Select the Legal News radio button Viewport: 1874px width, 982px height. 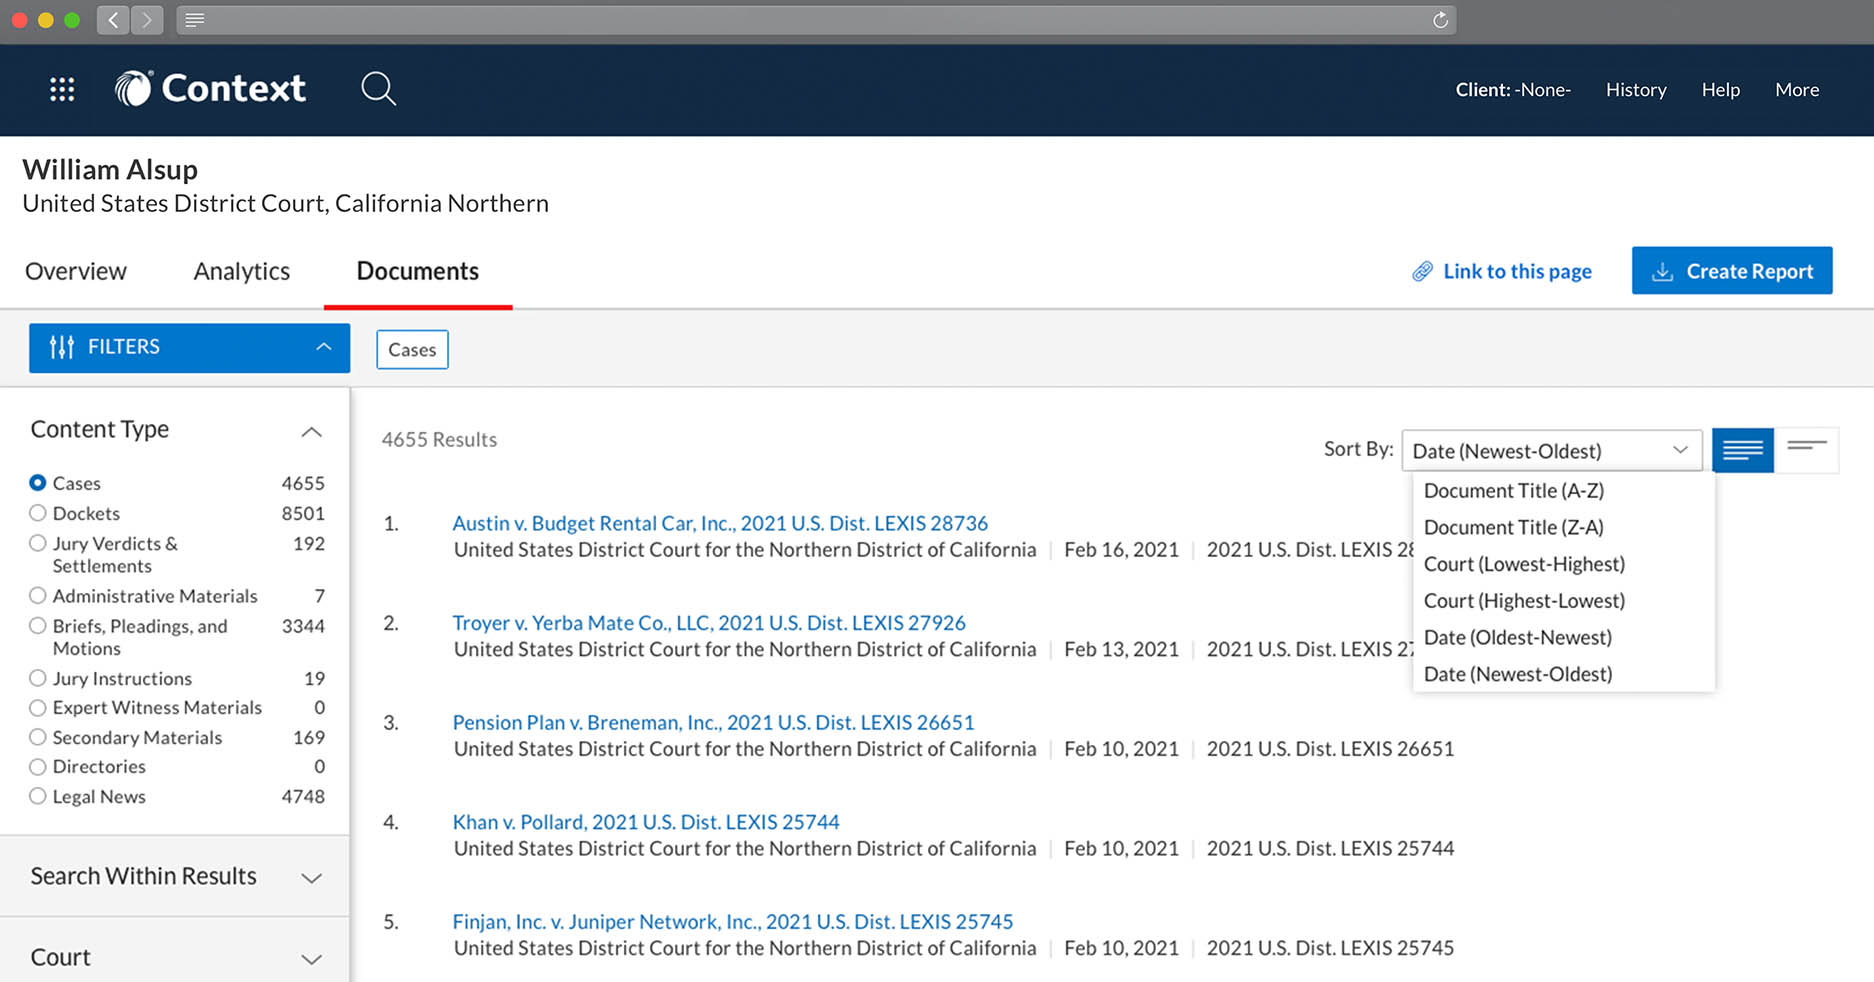coord(38,796)
